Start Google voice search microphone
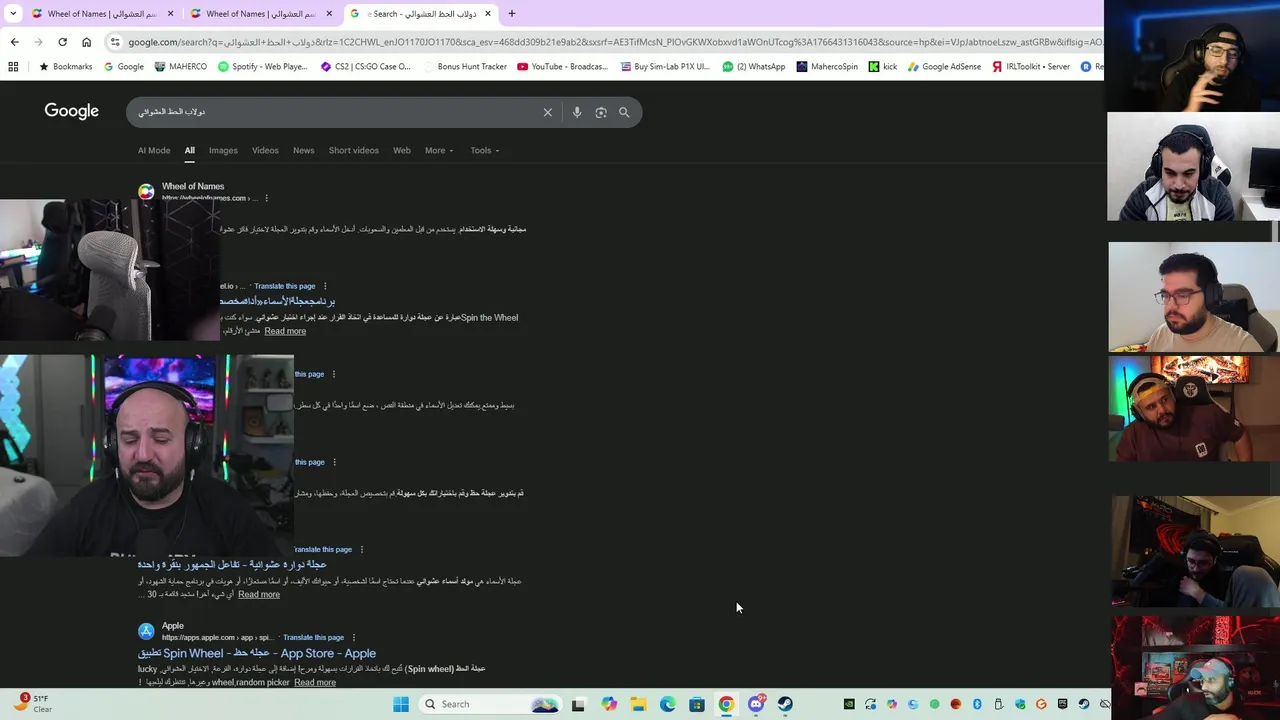 coord(576,112)
